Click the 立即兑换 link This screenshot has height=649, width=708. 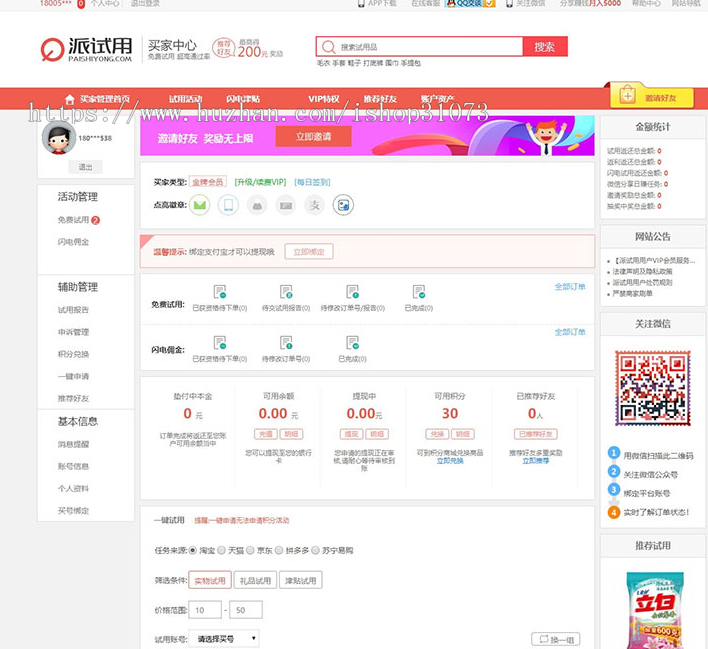click(x=450, y=461)
